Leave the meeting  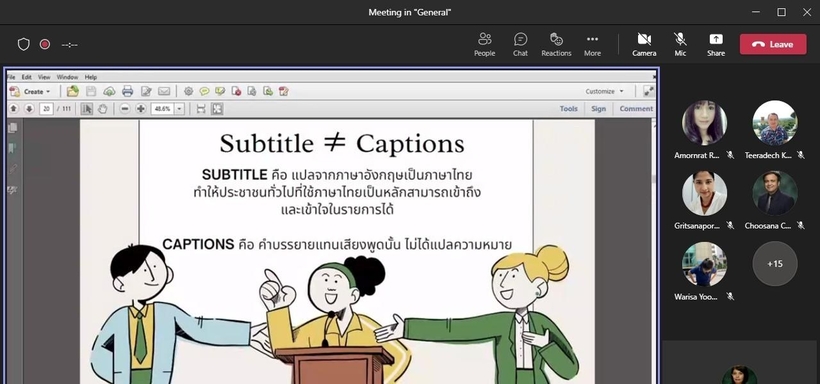pos(773,44)
